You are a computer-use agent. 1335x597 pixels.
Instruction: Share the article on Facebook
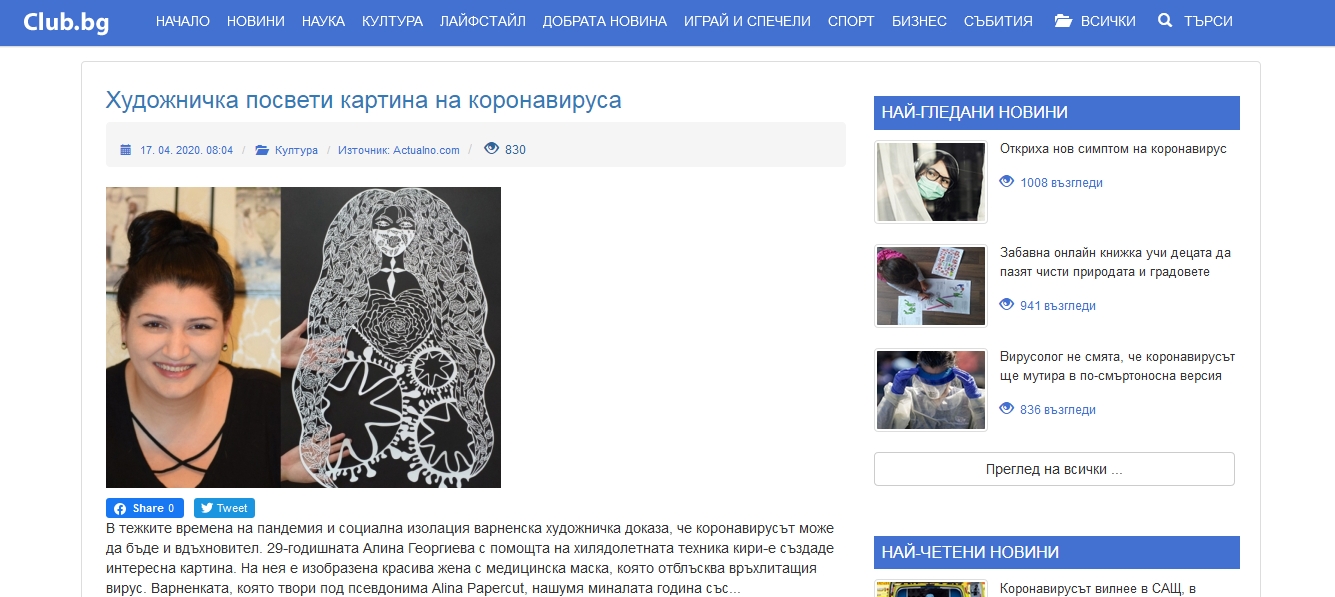tap(145, 508)
